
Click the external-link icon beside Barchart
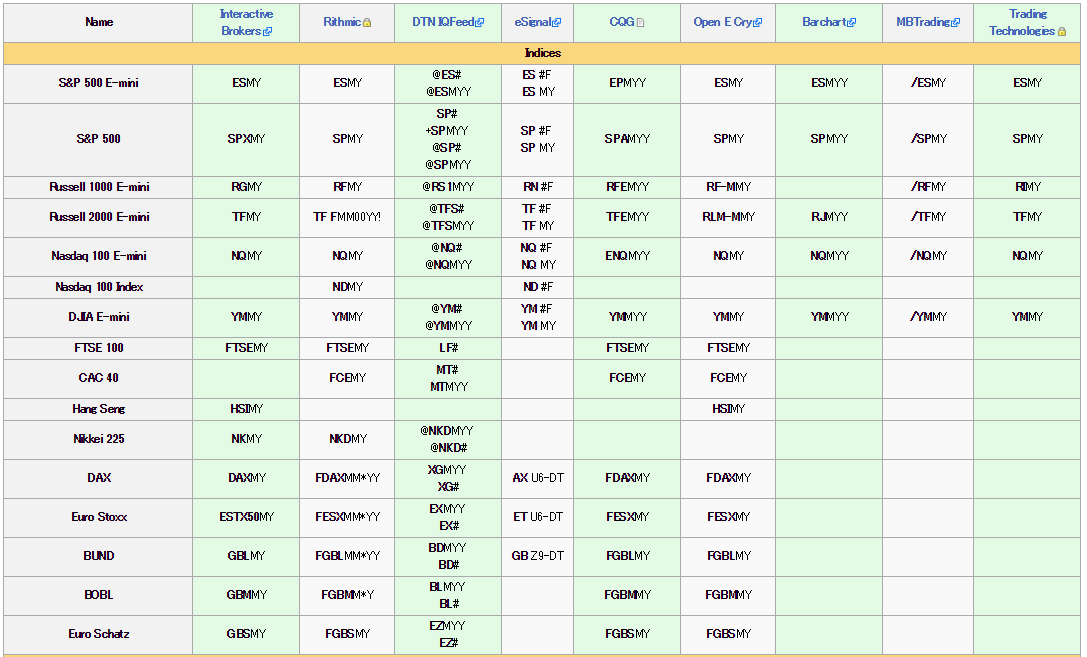click(x=851, y=23)
